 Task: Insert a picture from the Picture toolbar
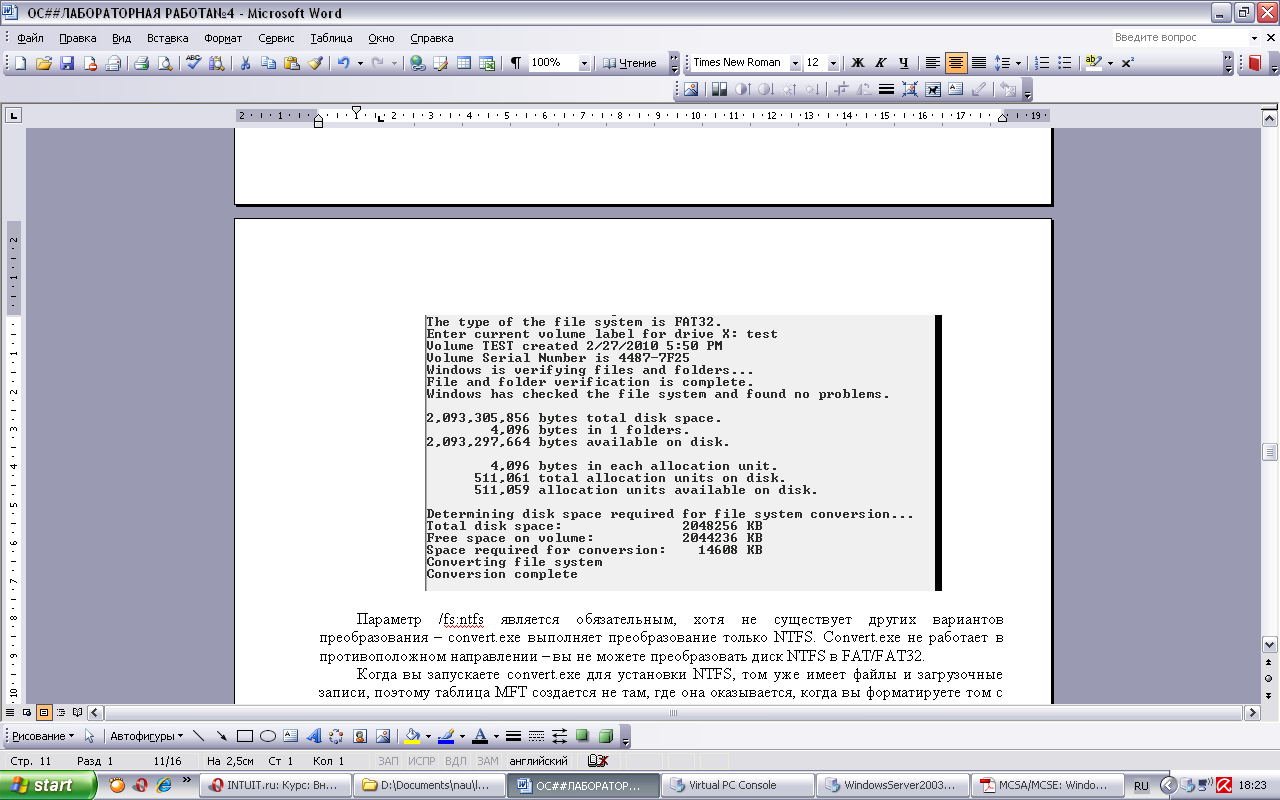[x=690, y=89]
